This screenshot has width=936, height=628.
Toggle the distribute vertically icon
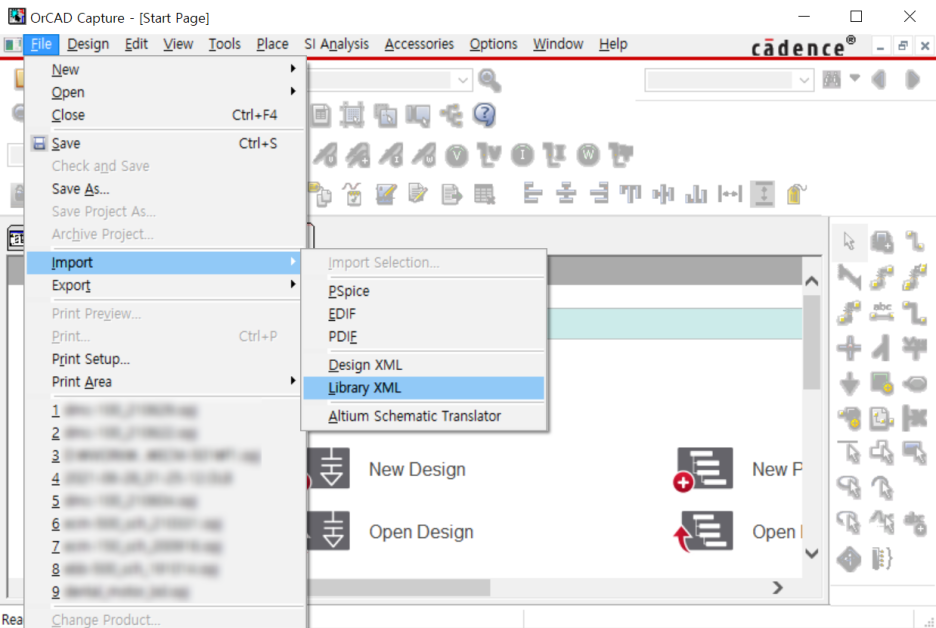pyautogui.click(x=763, y=194)
